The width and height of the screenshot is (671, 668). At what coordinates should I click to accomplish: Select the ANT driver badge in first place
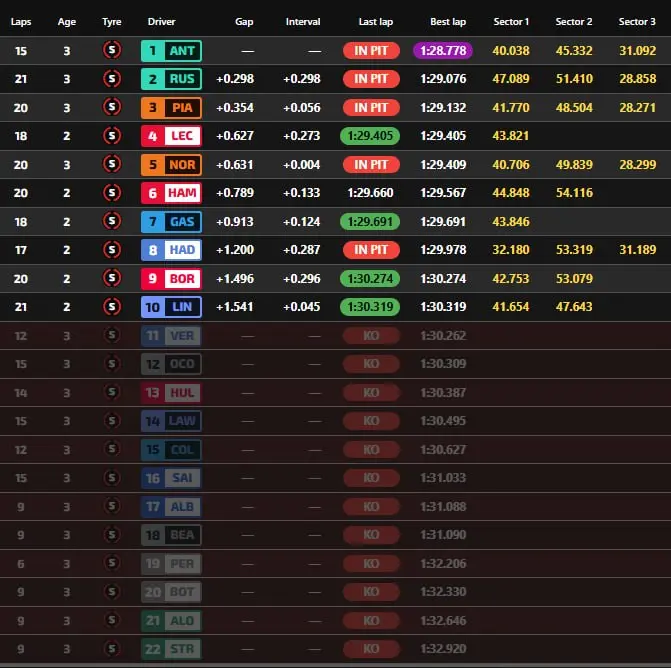coord(171,50)
